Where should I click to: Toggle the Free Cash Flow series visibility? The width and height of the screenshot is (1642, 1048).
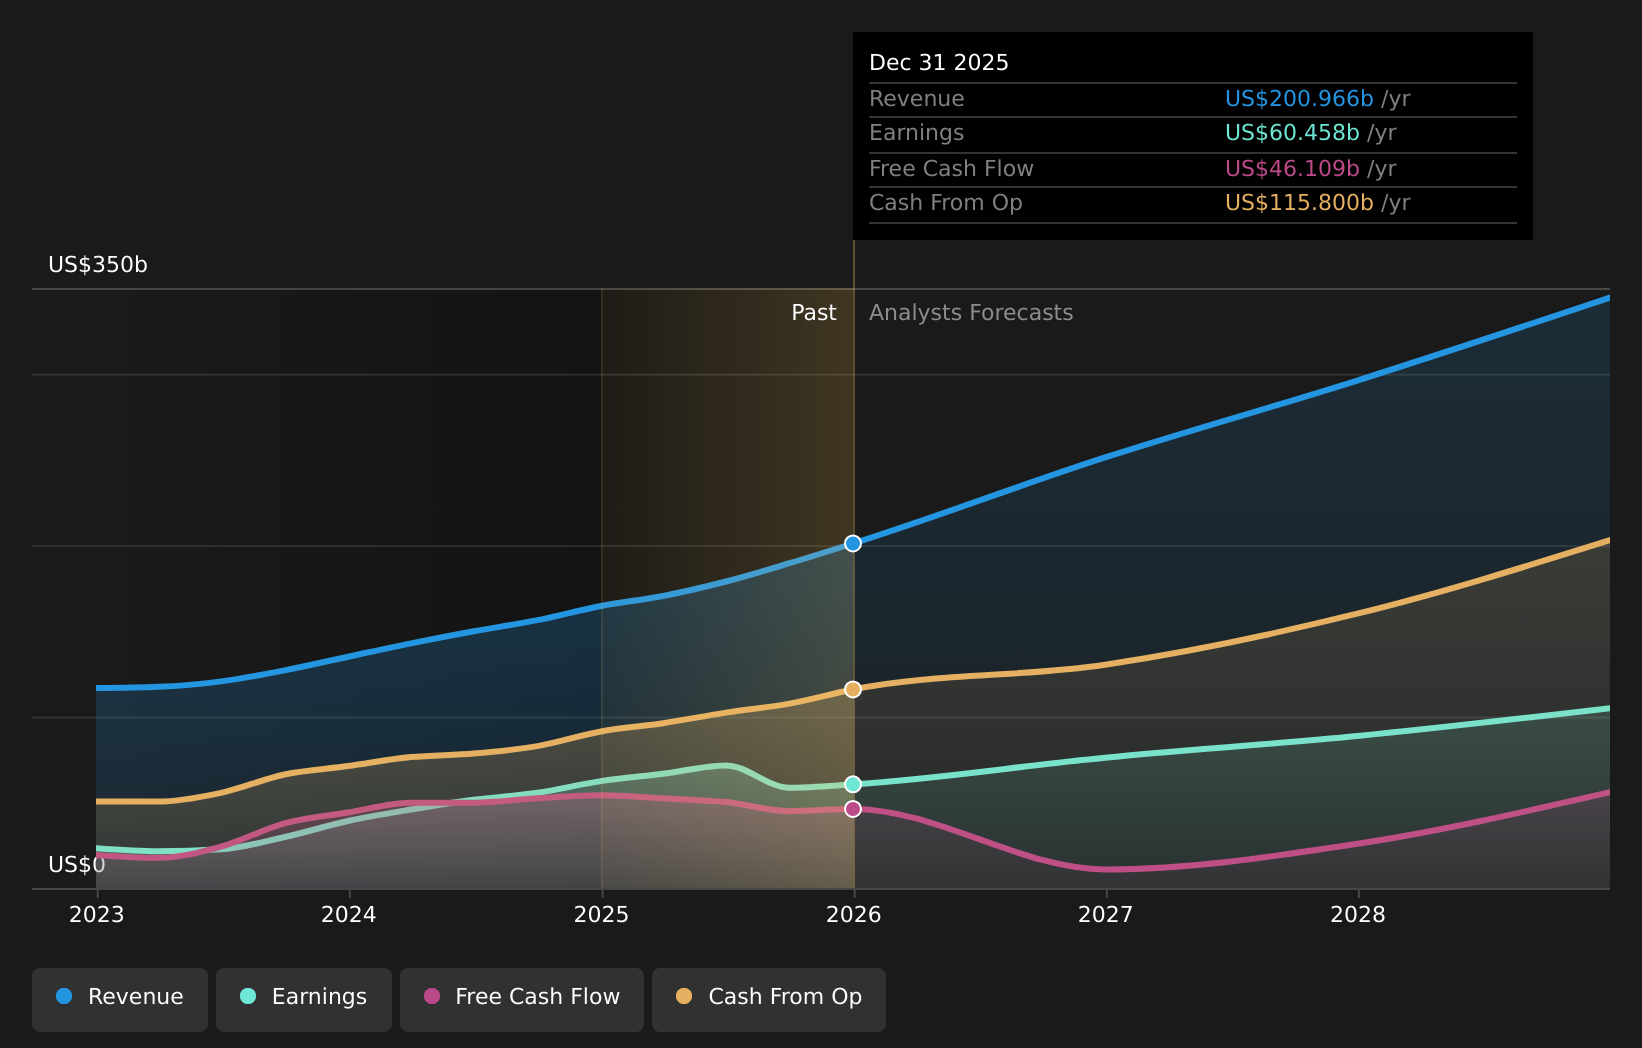click(x=521, y=997)
